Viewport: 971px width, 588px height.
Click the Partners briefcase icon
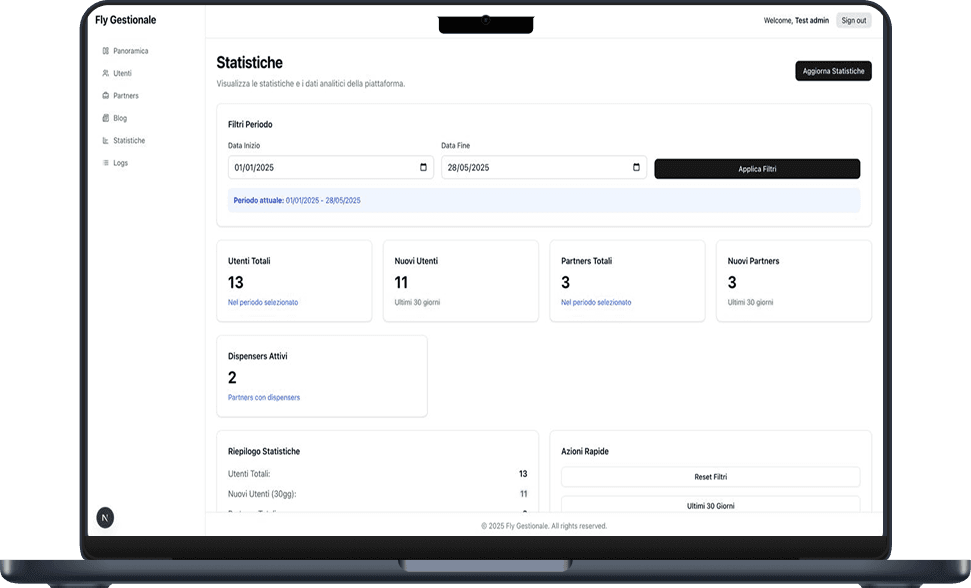[106, 96]
